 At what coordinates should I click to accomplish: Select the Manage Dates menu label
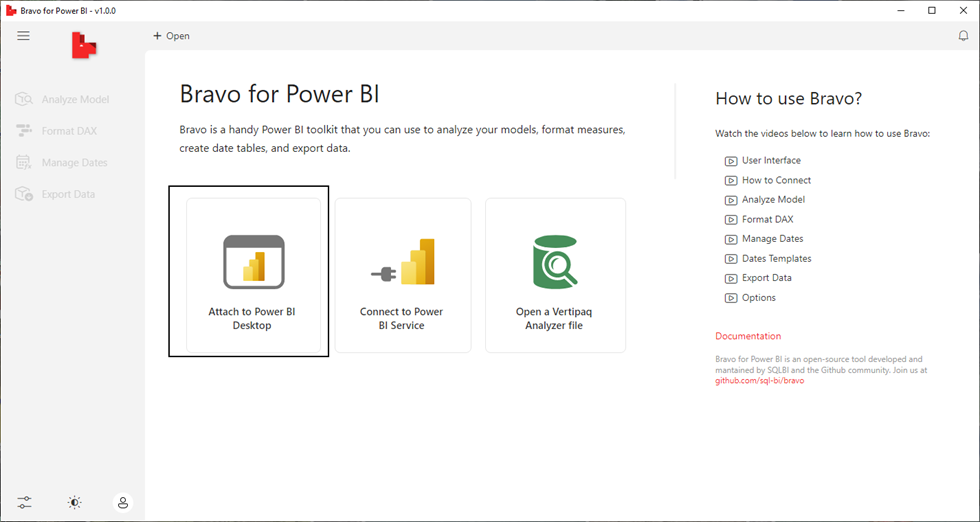[74, 163]
